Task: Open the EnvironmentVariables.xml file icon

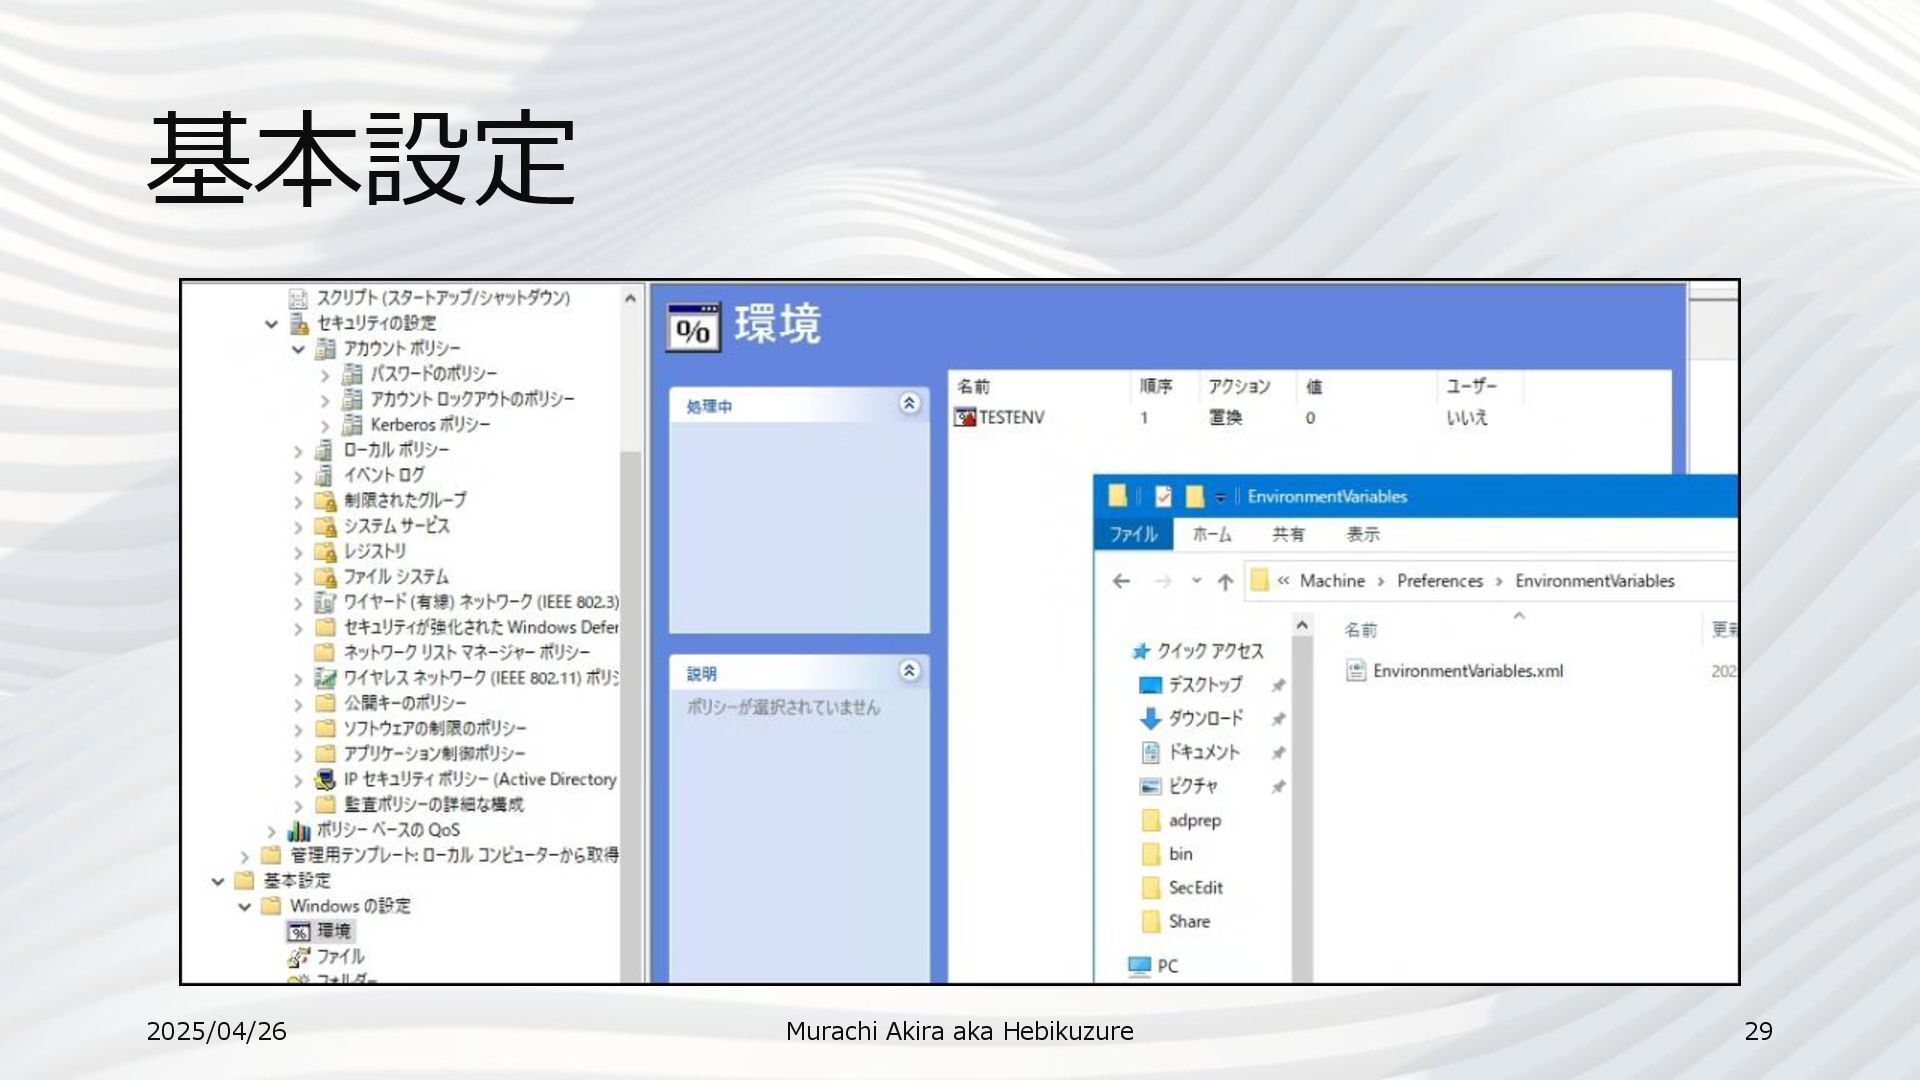Action: pos(1356,671)
